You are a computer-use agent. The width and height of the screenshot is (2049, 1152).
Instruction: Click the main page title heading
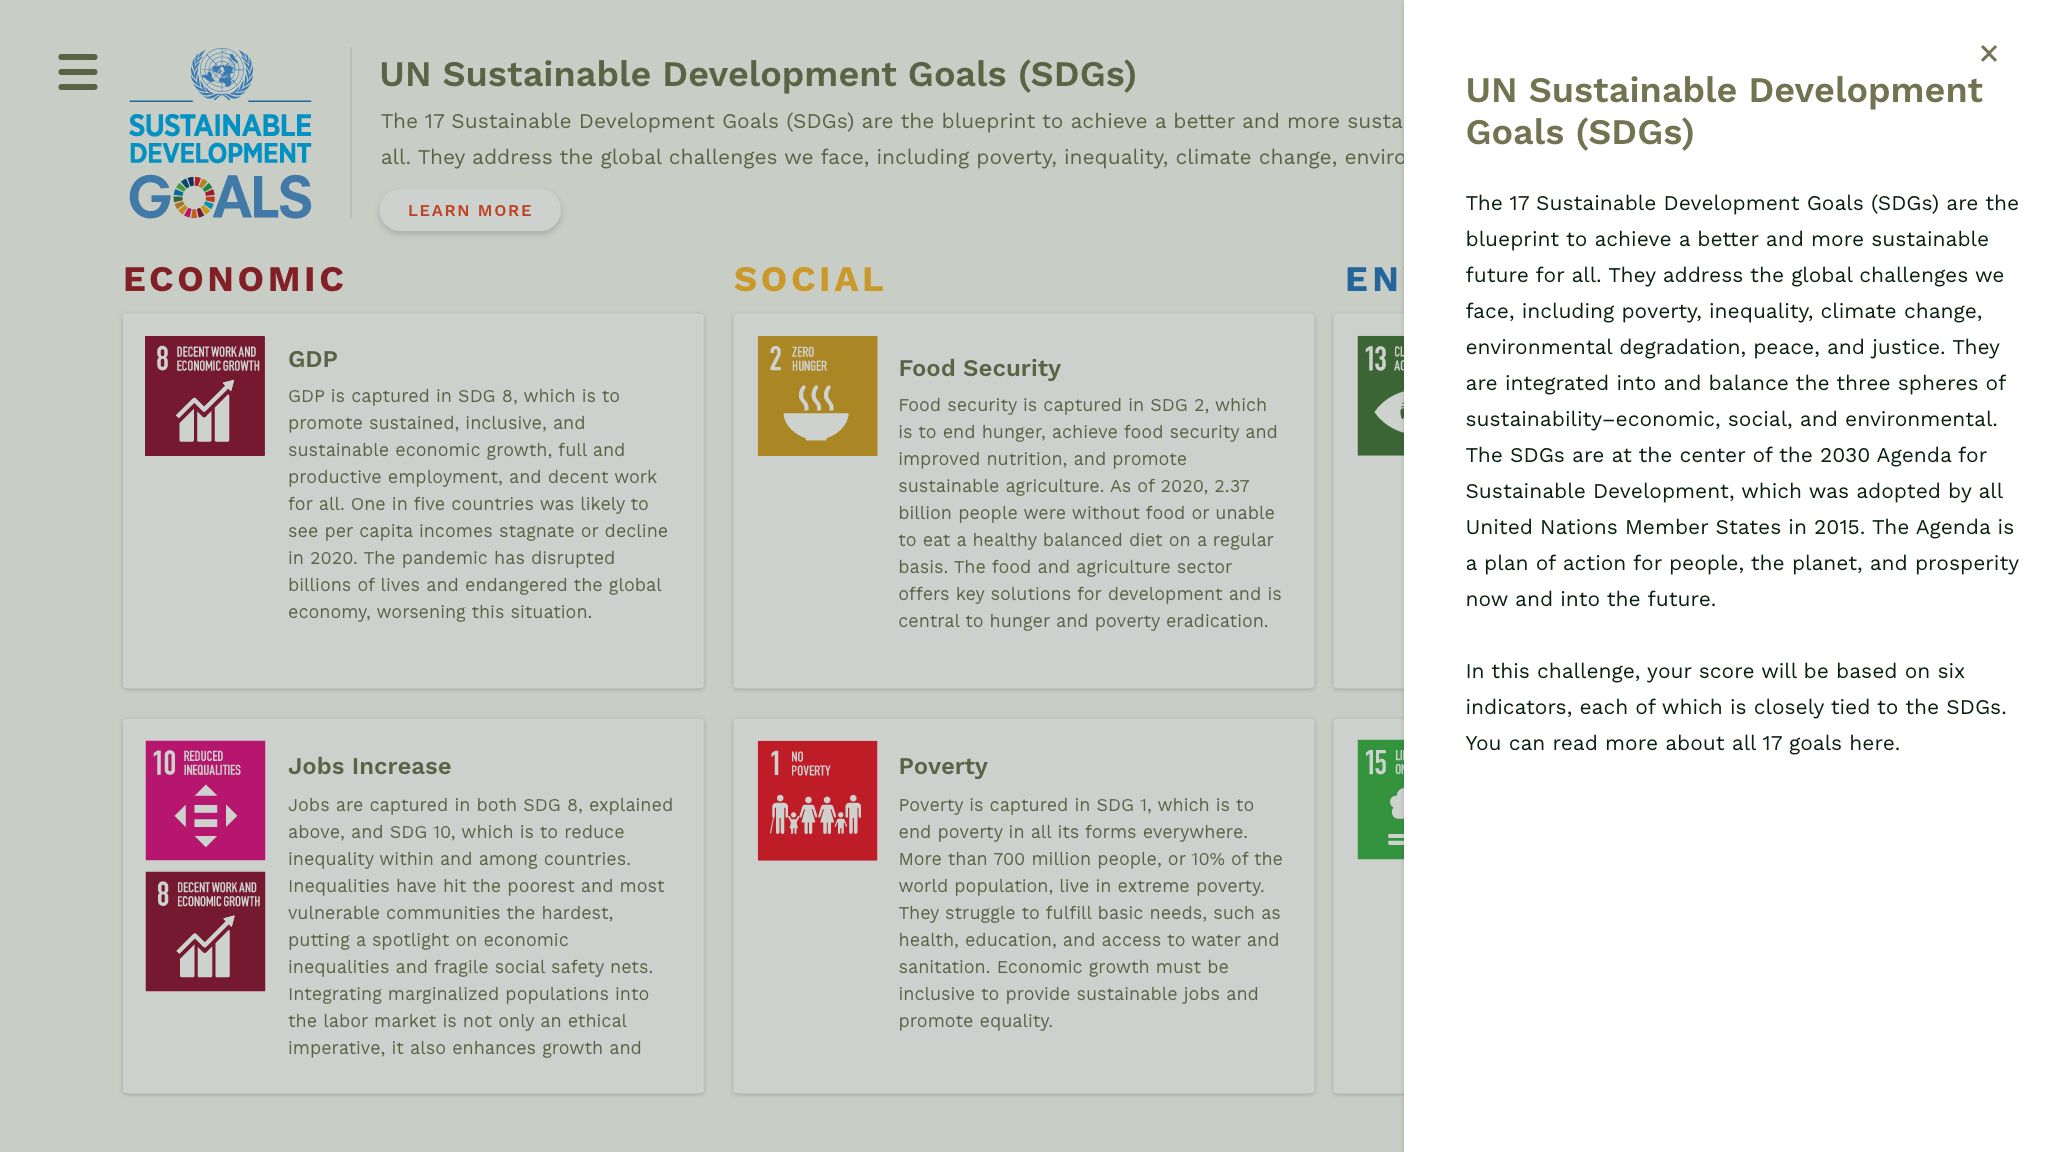(757, 74)
